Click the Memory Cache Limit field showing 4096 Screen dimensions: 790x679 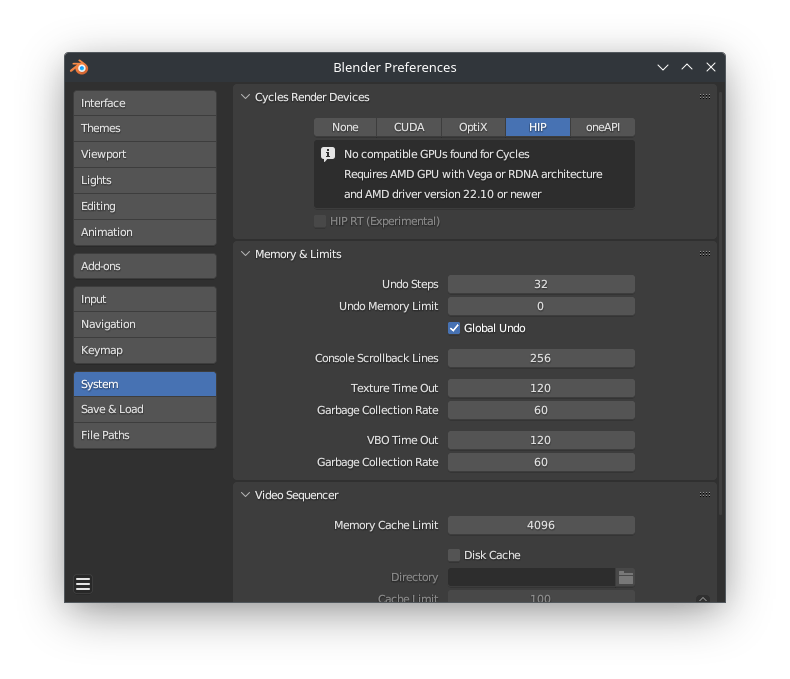pos(541,525)
